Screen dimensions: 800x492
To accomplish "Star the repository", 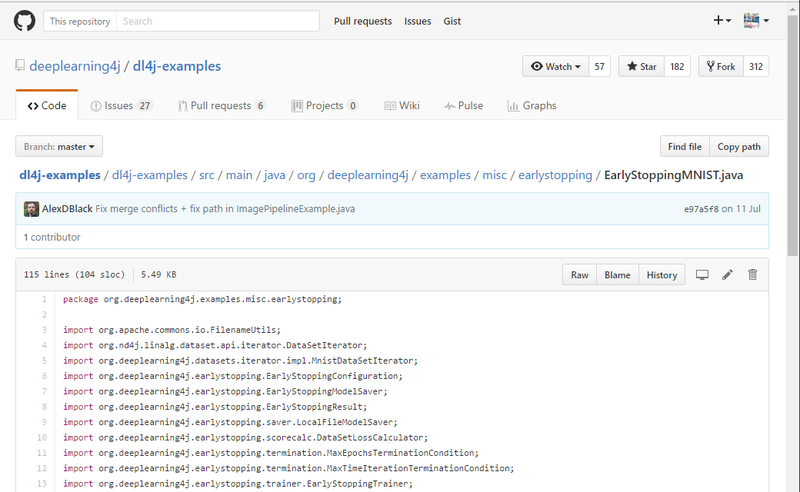I will (x=642, y=66).
